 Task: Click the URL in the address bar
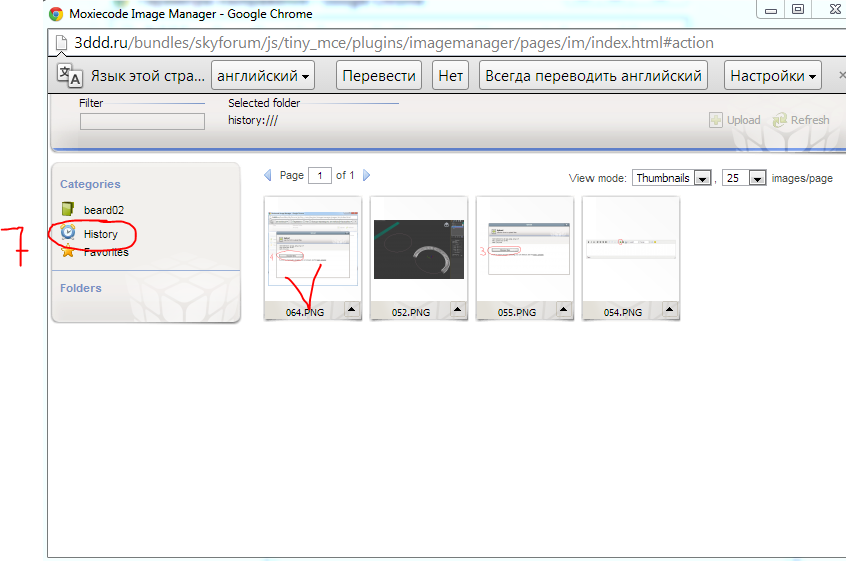394,43
